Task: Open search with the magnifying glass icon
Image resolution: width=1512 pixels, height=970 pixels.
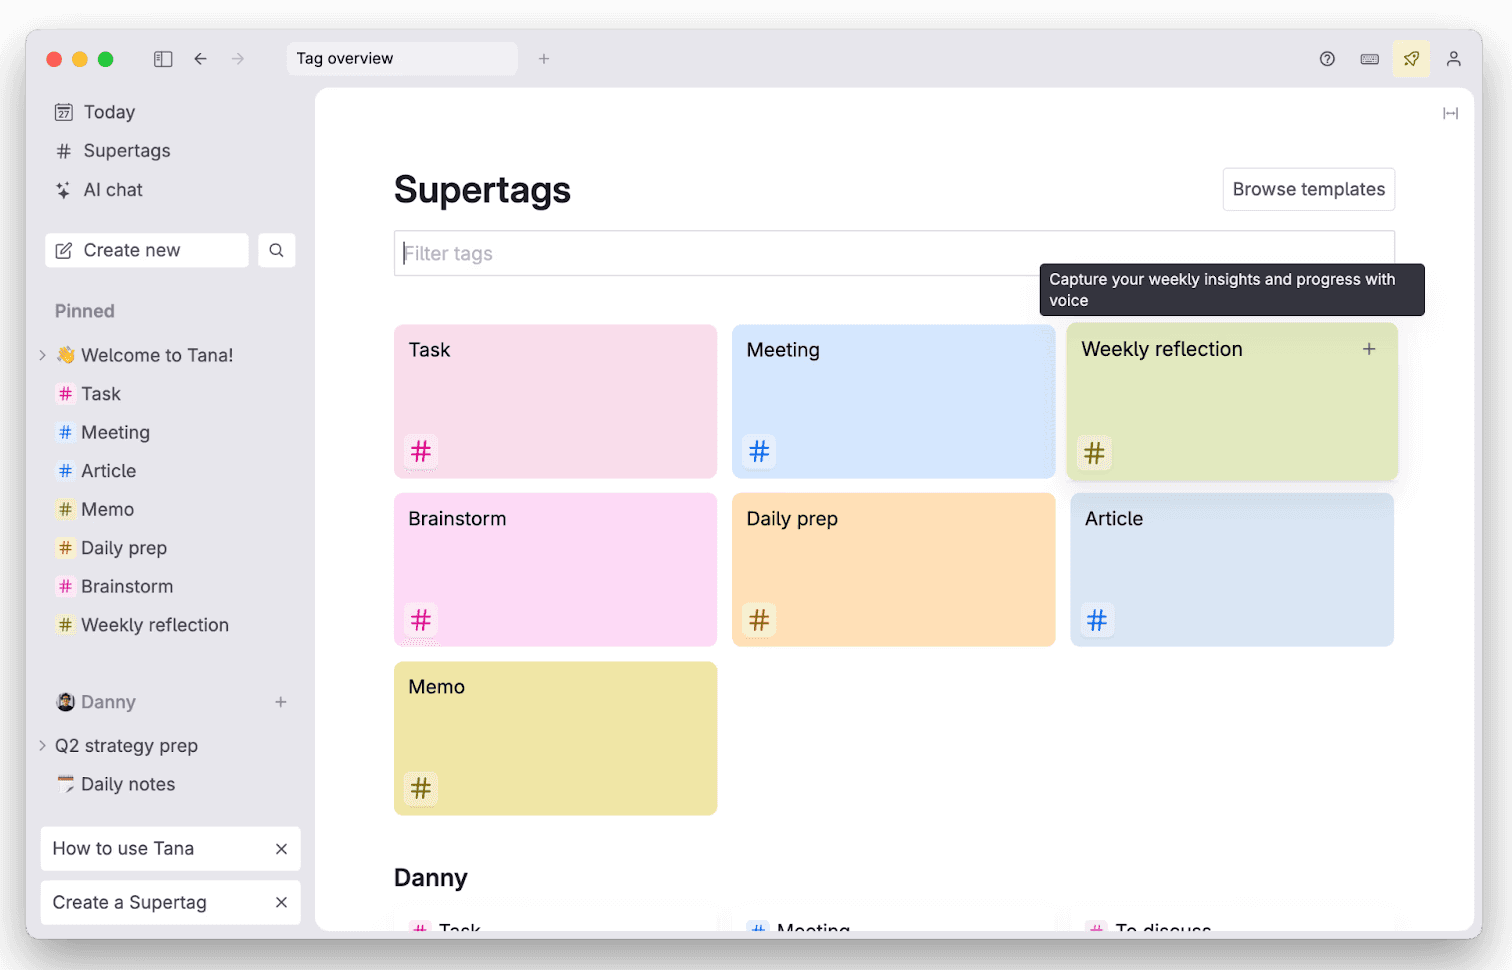Action: (276, 250)
